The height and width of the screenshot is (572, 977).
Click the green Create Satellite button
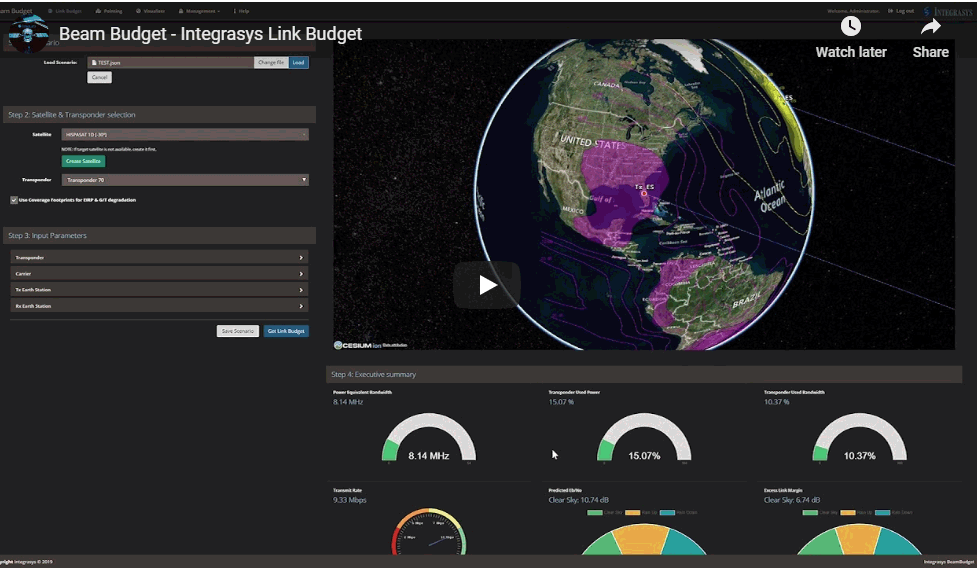[83, 161]
